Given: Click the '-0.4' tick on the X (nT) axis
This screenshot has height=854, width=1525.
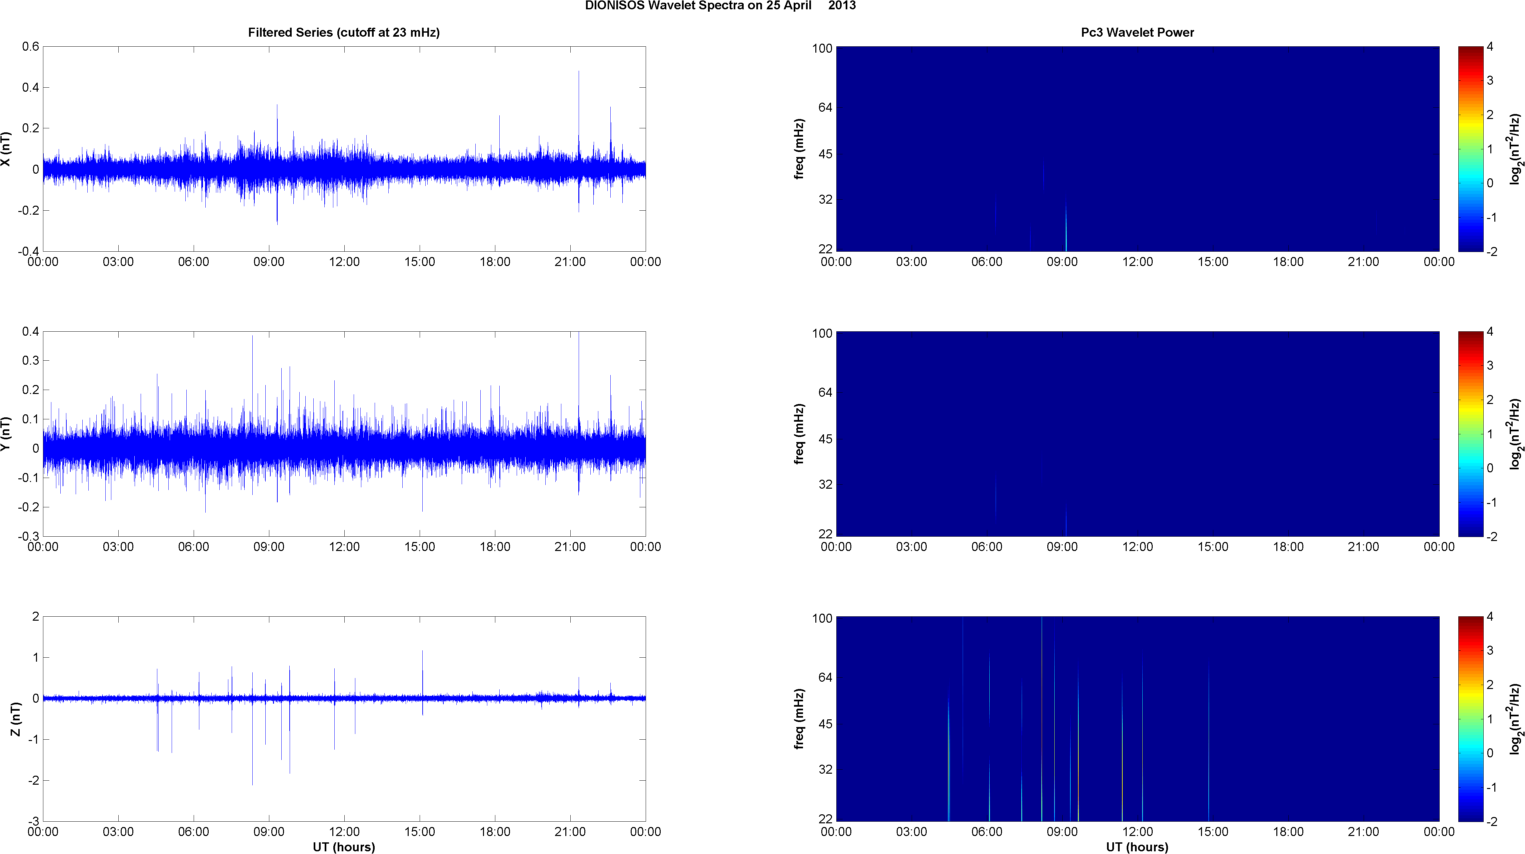Looking at the screenshot, I should 28,251.
